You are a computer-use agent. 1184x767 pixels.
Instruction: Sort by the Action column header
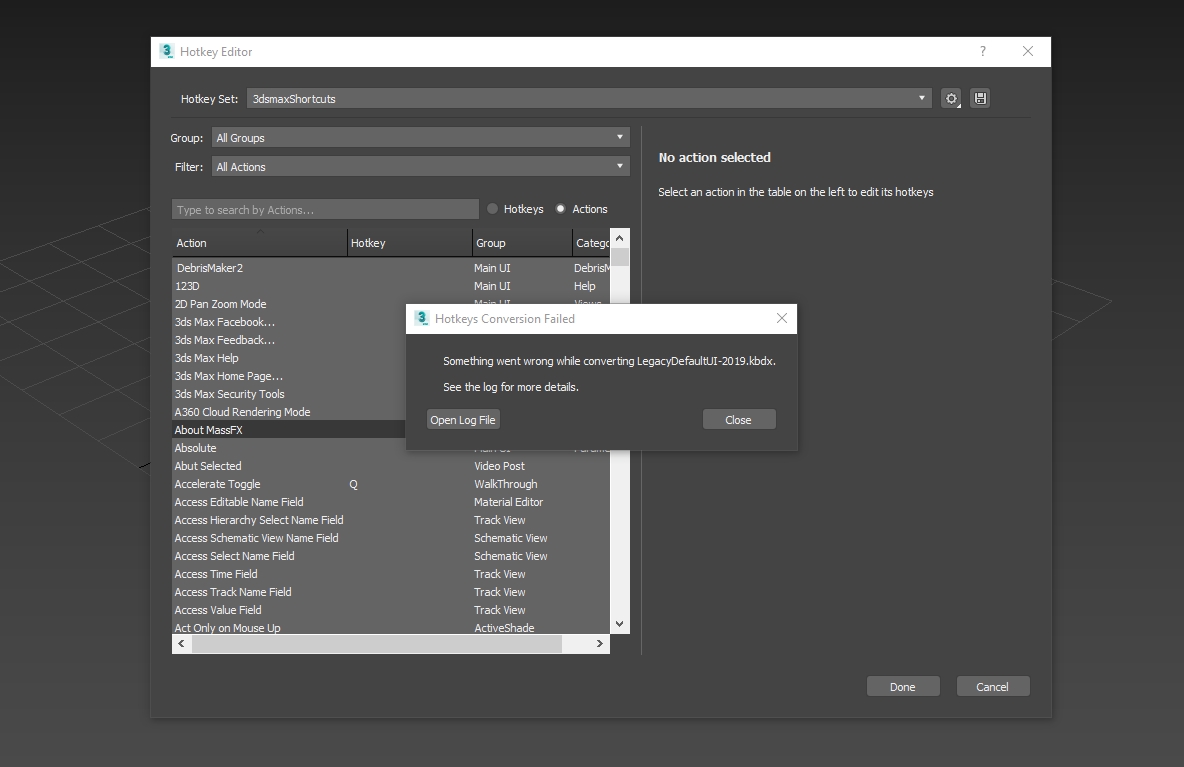coord(260,243)
